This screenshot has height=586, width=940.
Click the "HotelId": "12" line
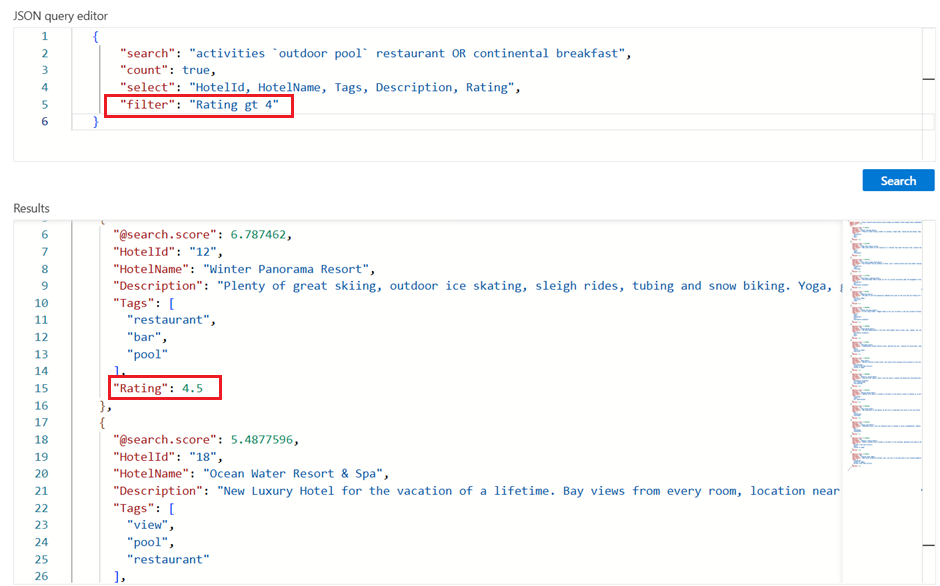[x=168, y=252]
